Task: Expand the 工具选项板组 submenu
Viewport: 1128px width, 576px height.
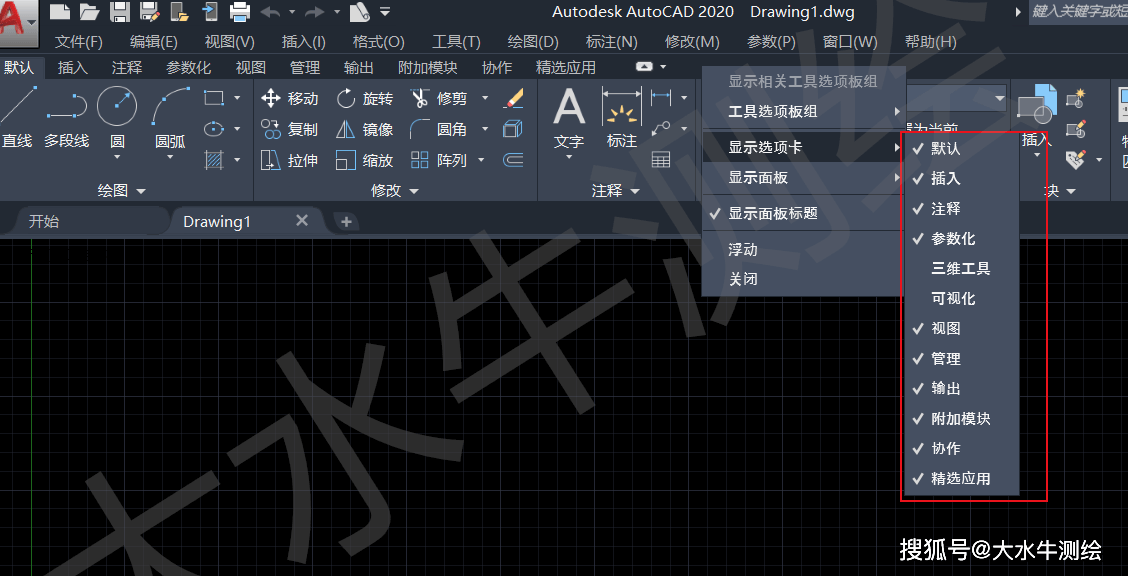Action: [772, 111]
